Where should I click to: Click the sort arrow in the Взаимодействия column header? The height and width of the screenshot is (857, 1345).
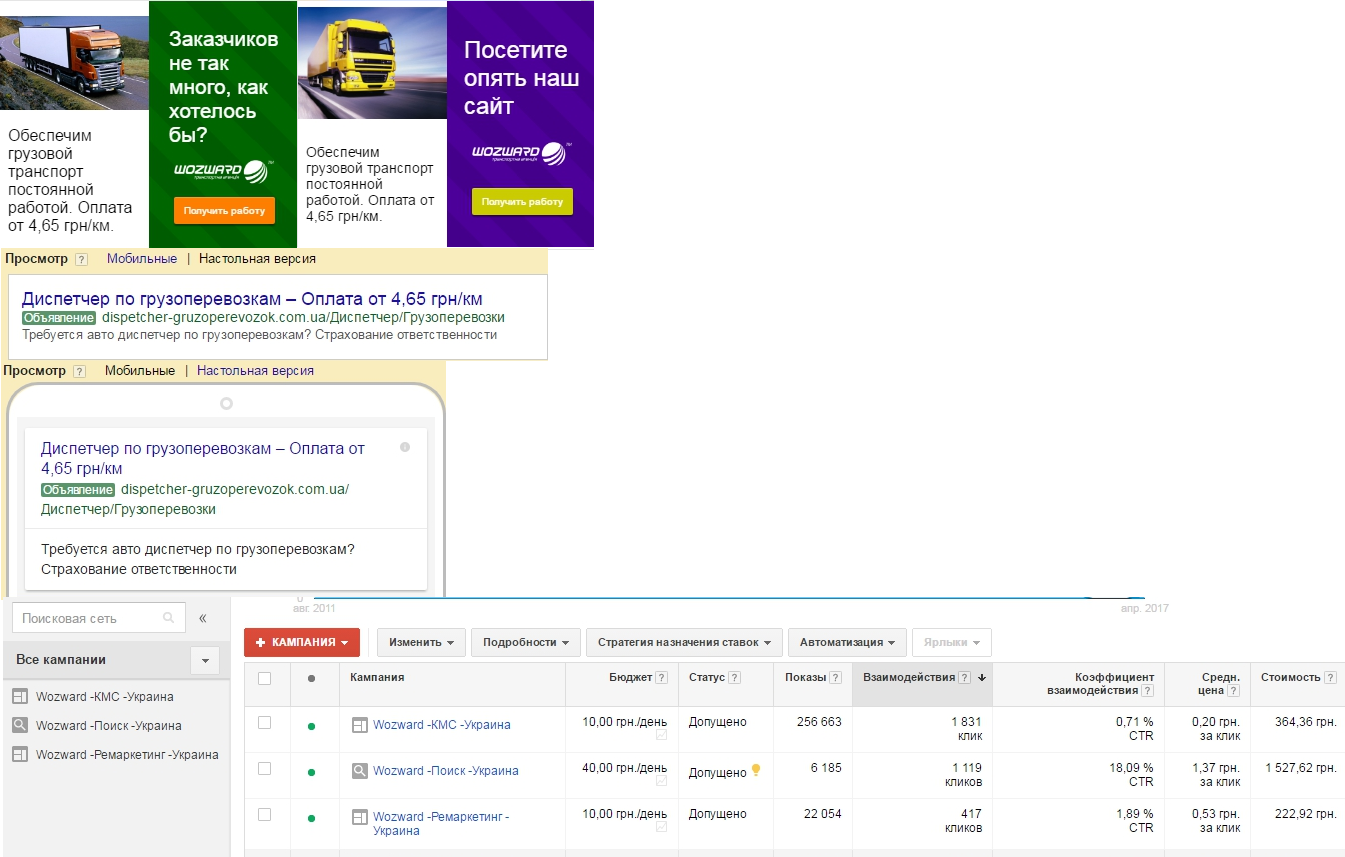[x=982, y=678]
